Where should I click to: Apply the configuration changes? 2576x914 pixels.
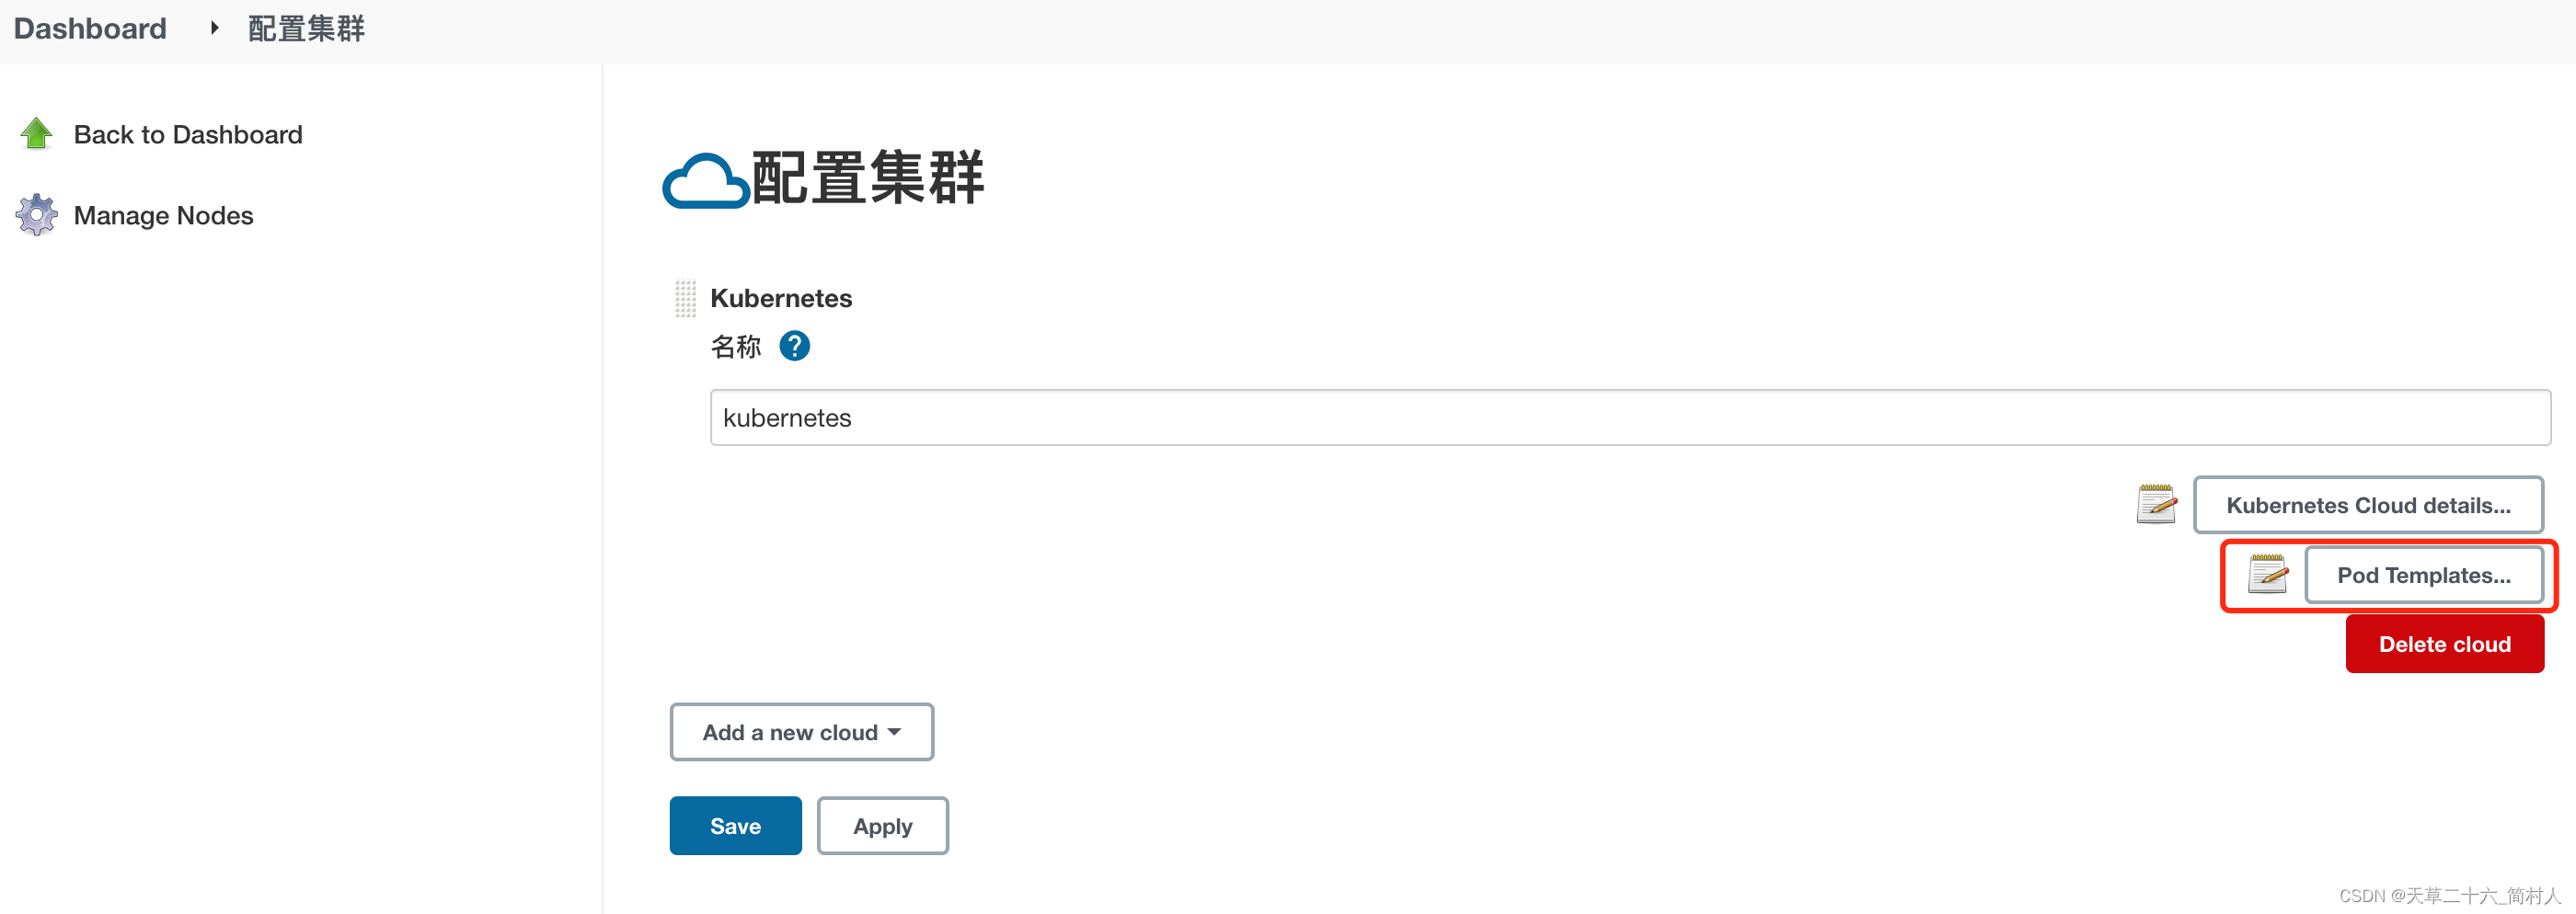(882, 826)
